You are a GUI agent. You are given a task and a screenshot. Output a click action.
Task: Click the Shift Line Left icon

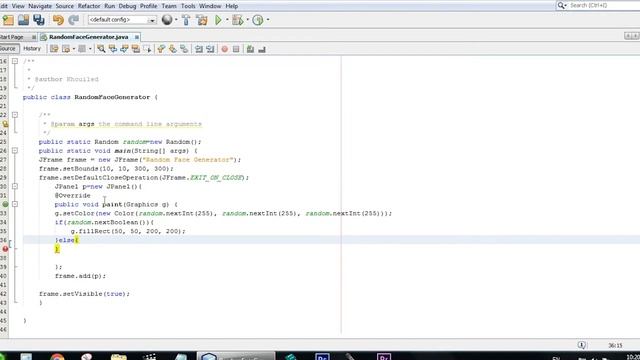[x=199, y=49]
